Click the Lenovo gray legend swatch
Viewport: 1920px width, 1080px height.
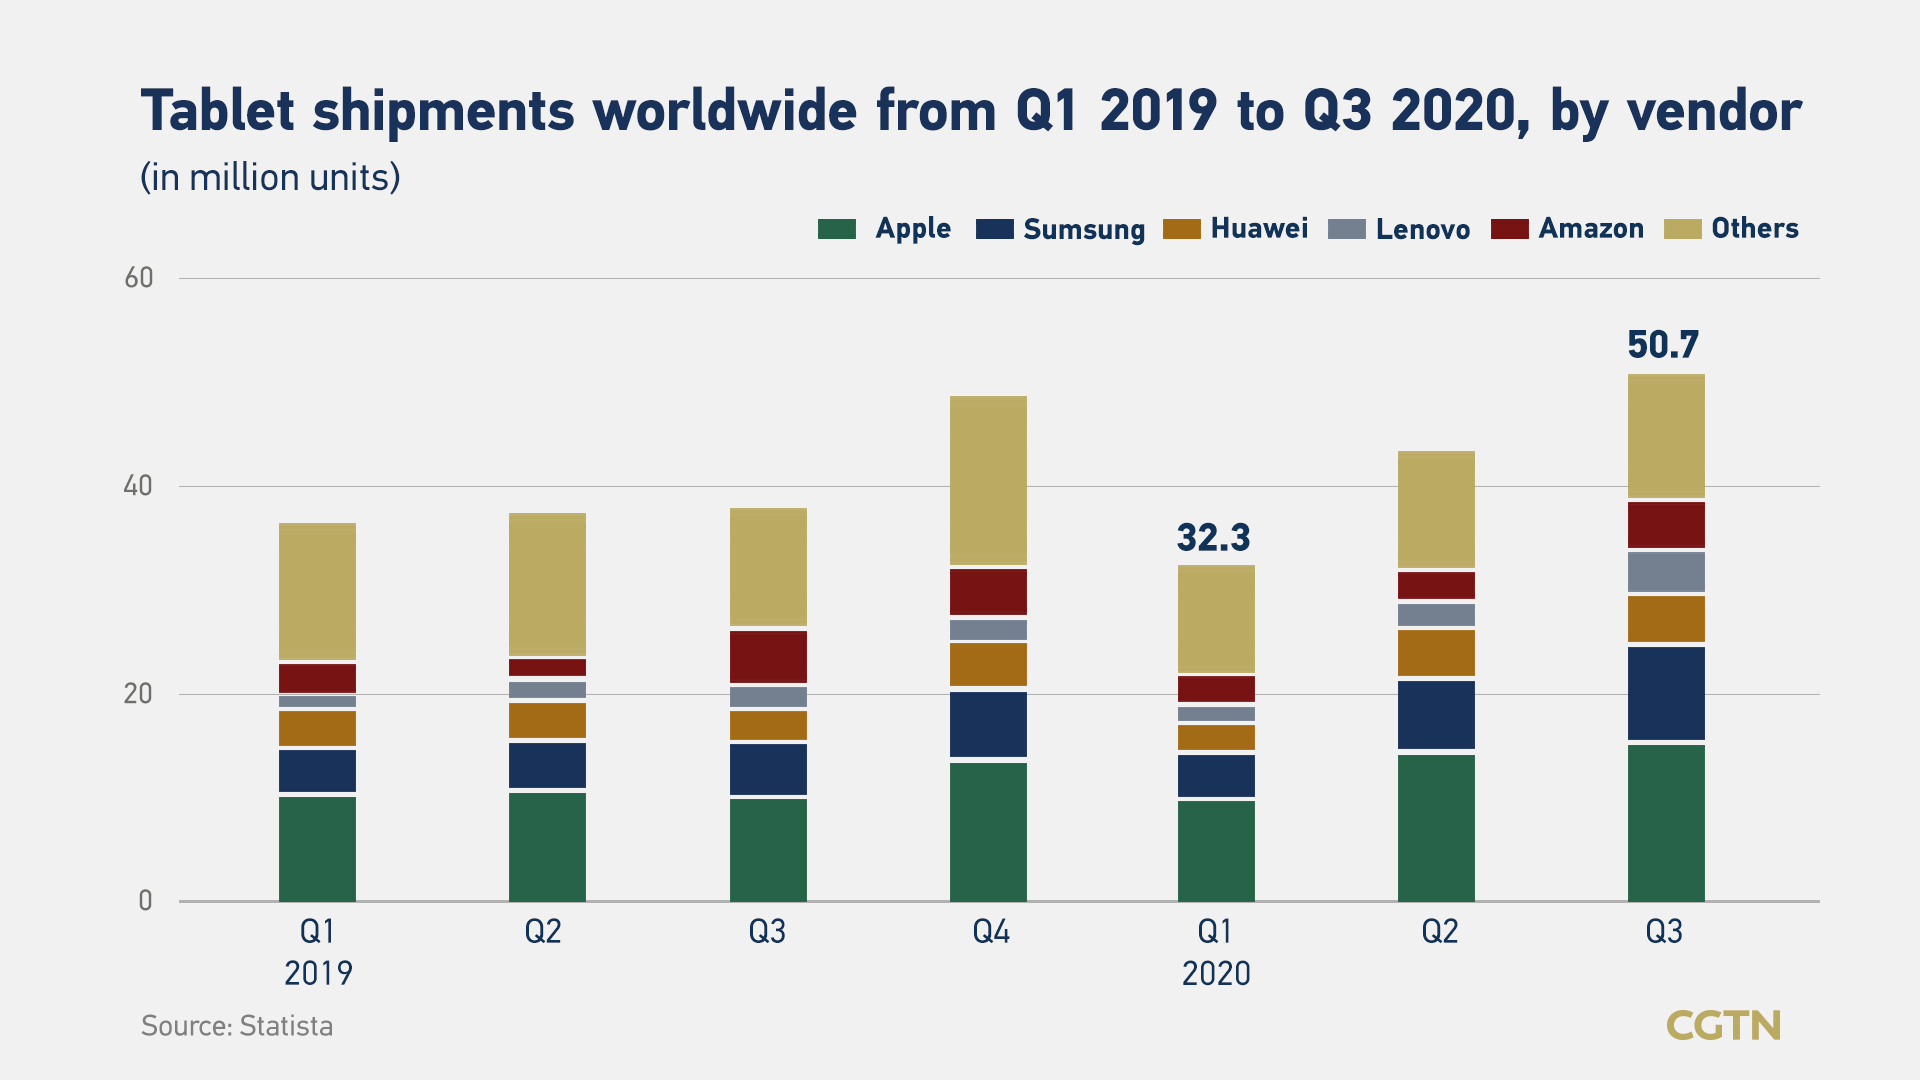(1346, 229)
